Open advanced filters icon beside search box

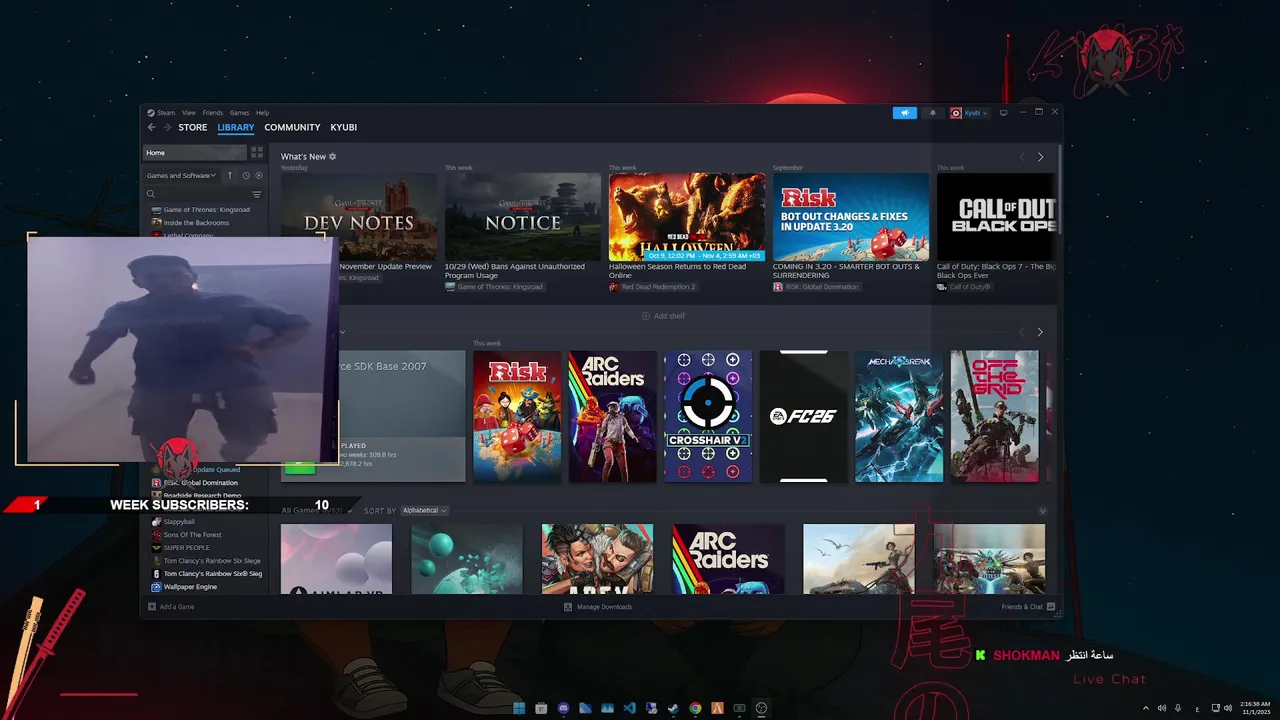(x=257, y=195)
